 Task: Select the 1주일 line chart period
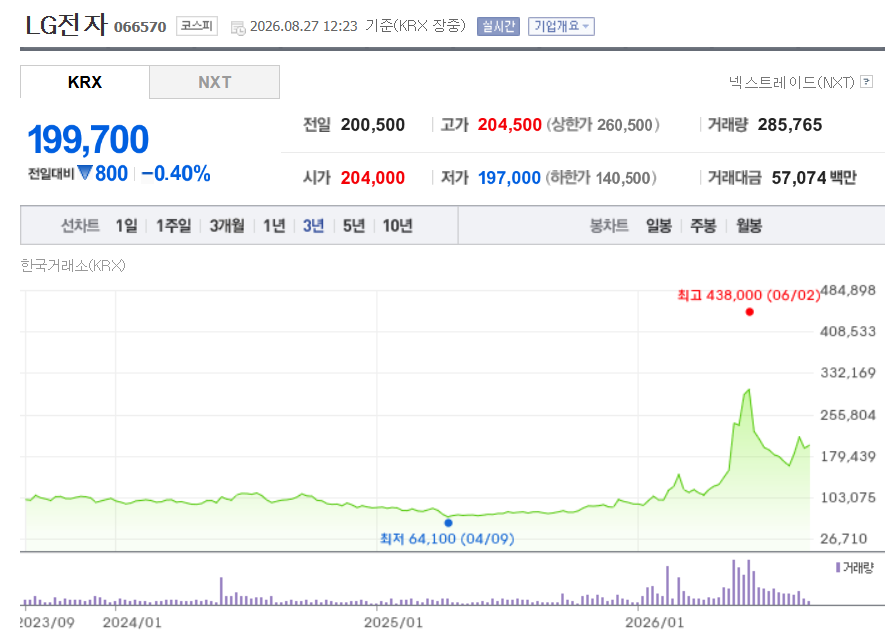[x=173, y=226]
